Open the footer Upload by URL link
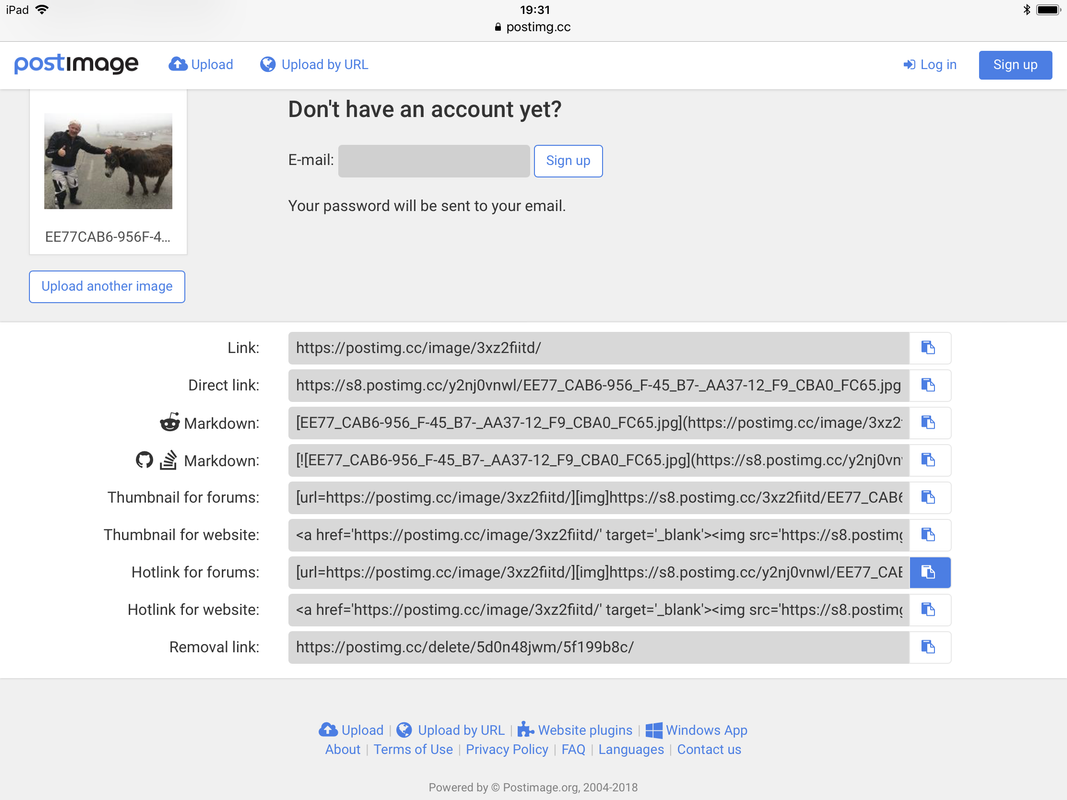 coord(450,730)
